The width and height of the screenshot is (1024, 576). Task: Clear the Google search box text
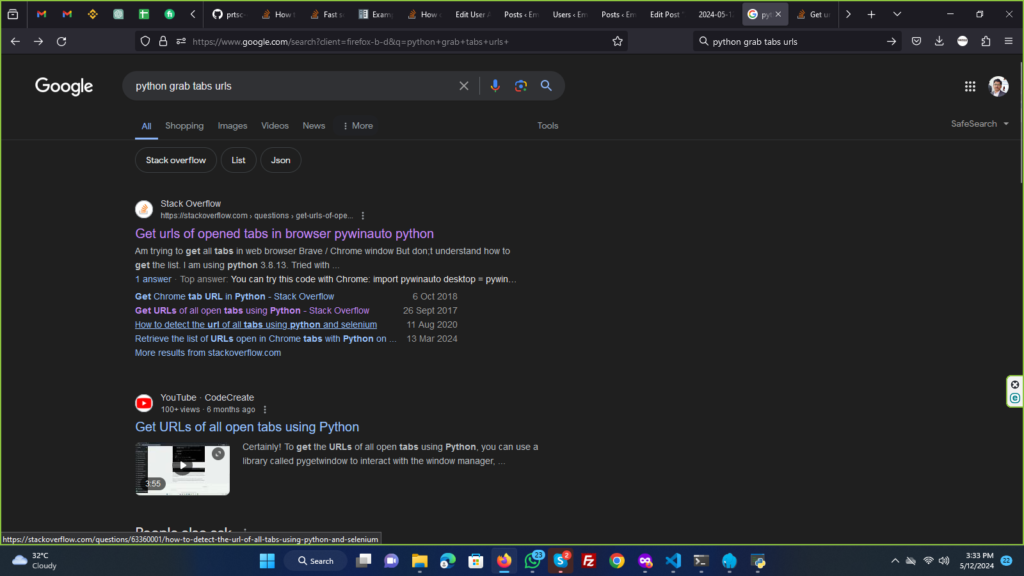click(463, 86)
